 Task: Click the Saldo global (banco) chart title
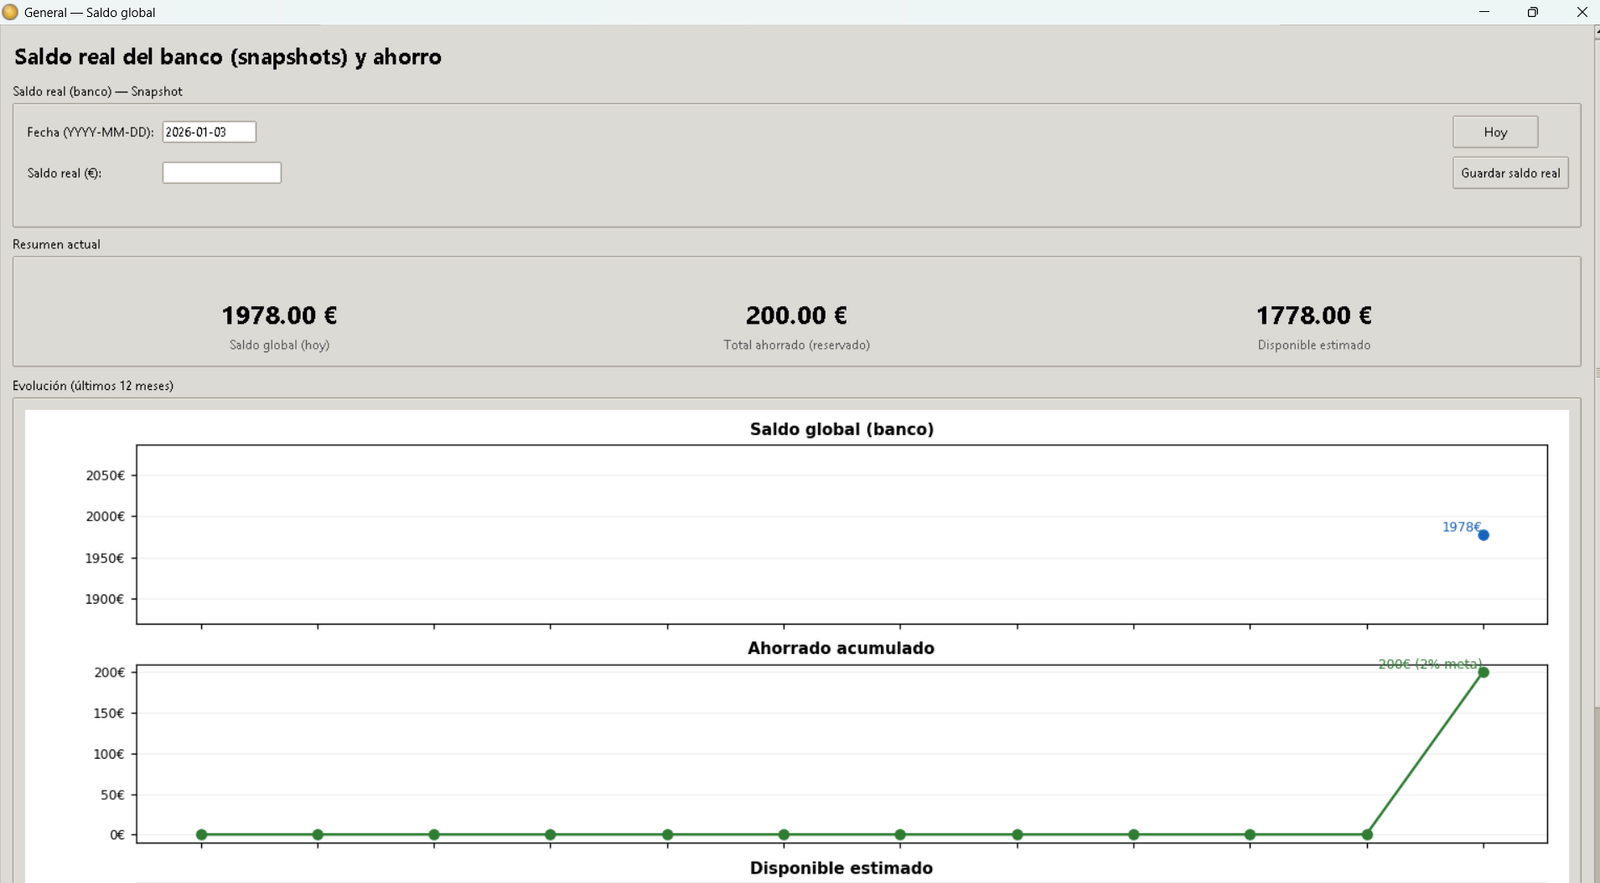coord(841,429)
